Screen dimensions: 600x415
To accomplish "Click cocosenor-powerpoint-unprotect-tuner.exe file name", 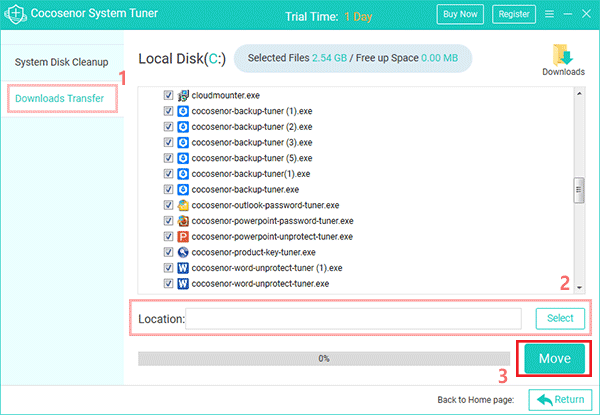I will coord(272,236).
